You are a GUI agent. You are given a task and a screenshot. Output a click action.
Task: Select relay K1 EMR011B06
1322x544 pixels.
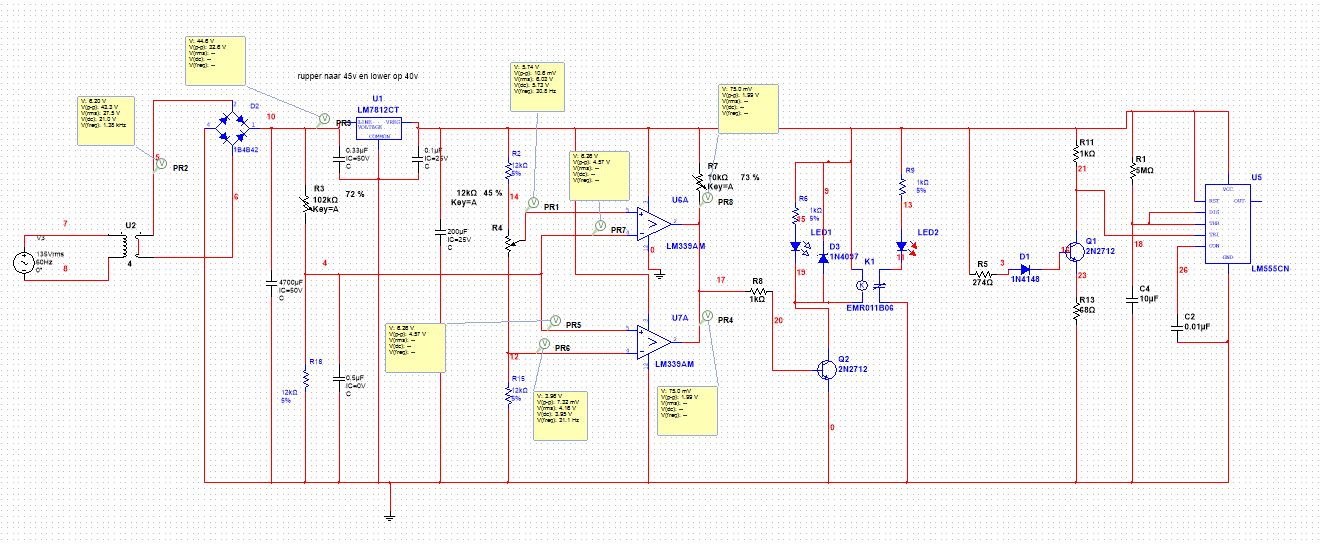(x=873, y=285)
